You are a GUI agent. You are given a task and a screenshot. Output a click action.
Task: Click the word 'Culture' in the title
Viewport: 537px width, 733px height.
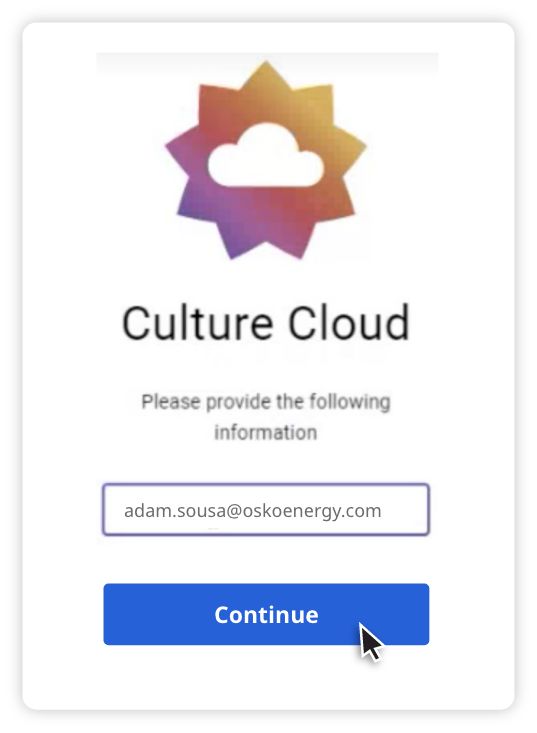point(197,323)
